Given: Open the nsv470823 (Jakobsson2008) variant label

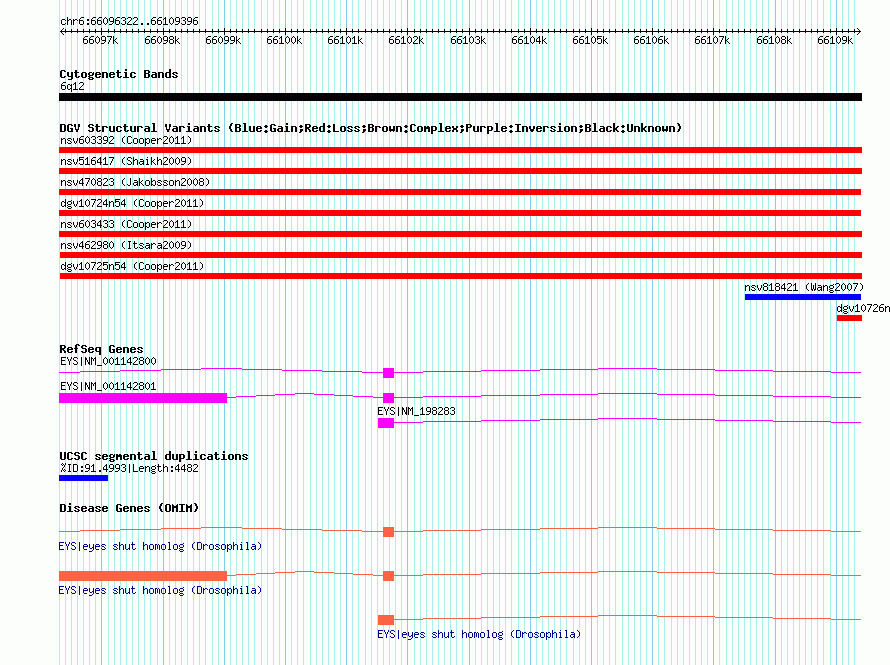Looking at the screenshot, I should 134,182.
